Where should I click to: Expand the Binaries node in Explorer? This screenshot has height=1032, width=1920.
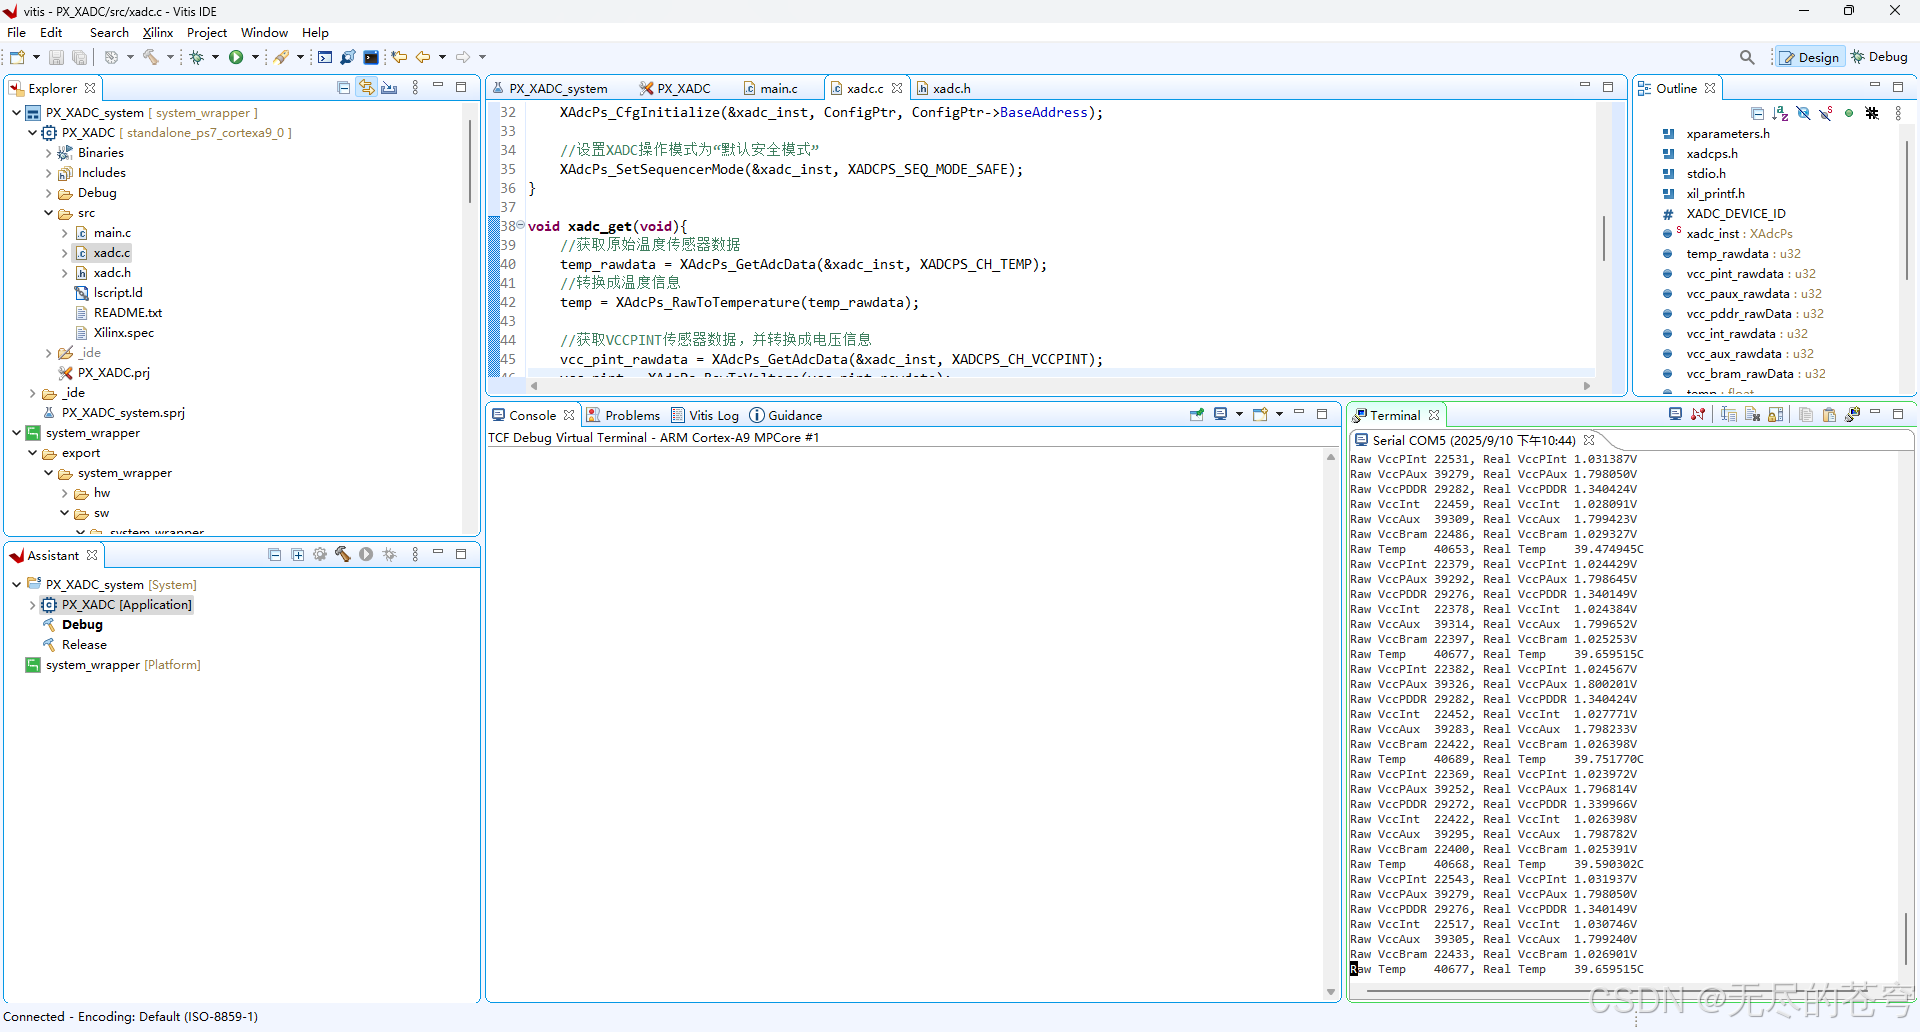point(48,152)
